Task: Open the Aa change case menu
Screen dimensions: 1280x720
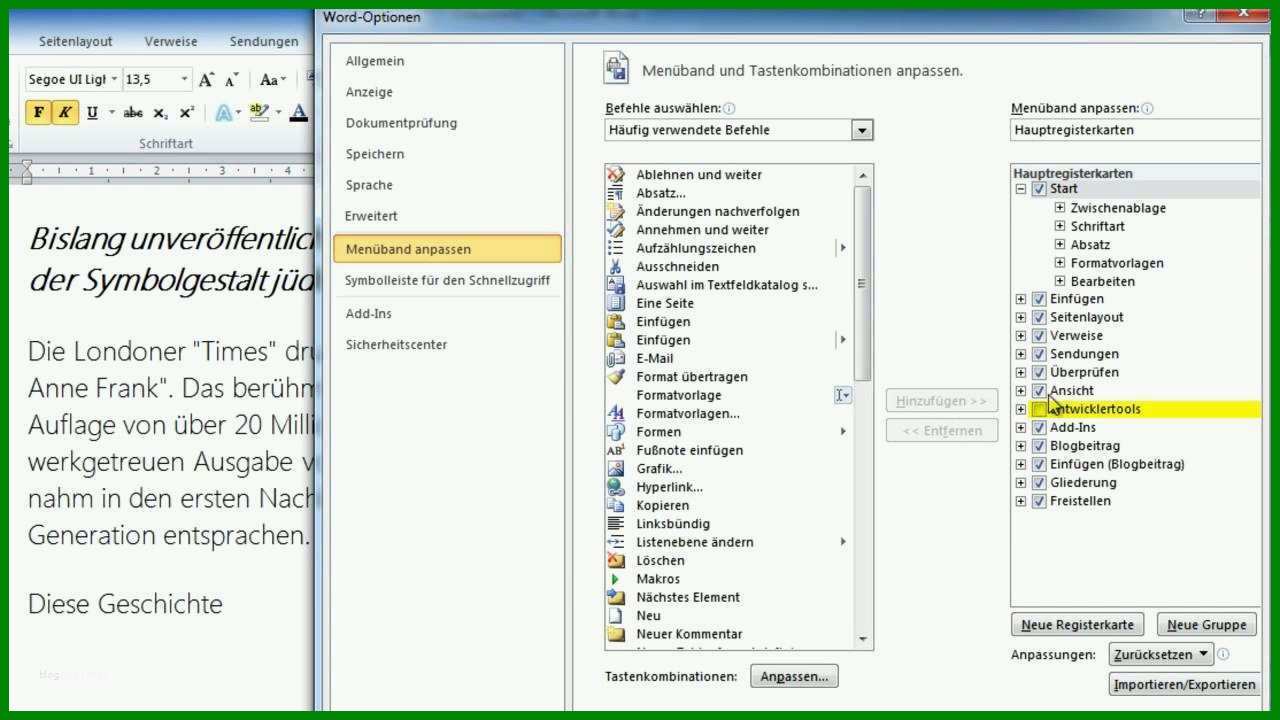Action: point(272,80)
